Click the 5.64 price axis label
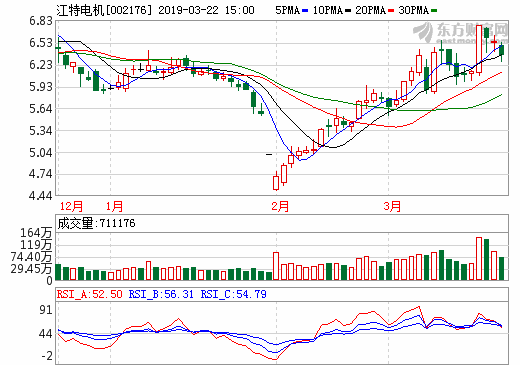This screenshot has width=520, height=365. click(41, 109)
